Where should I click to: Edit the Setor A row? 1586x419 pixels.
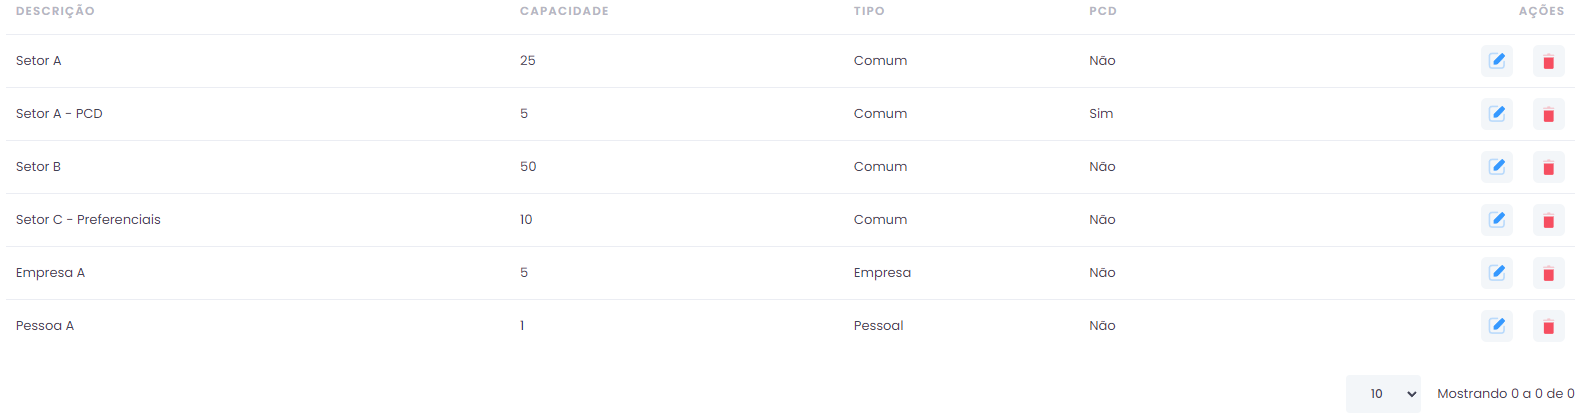[x=1496, y=61]
